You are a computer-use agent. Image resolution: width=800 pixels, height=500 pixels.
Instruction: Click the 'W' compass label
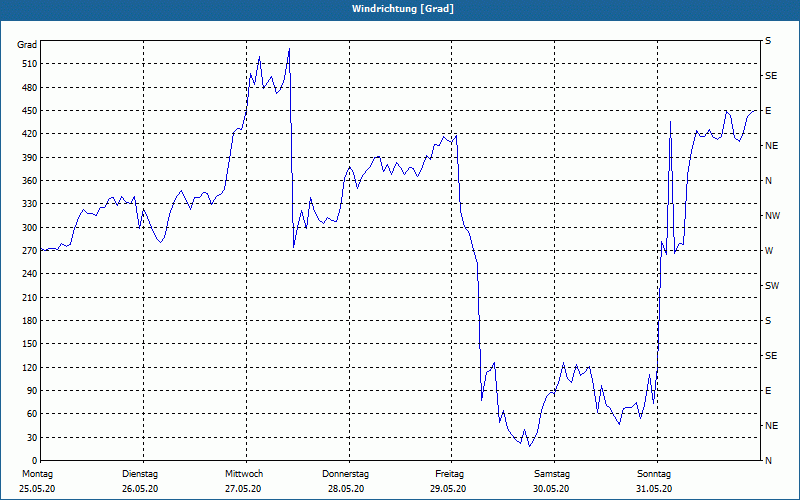click(x=769, y=251)
